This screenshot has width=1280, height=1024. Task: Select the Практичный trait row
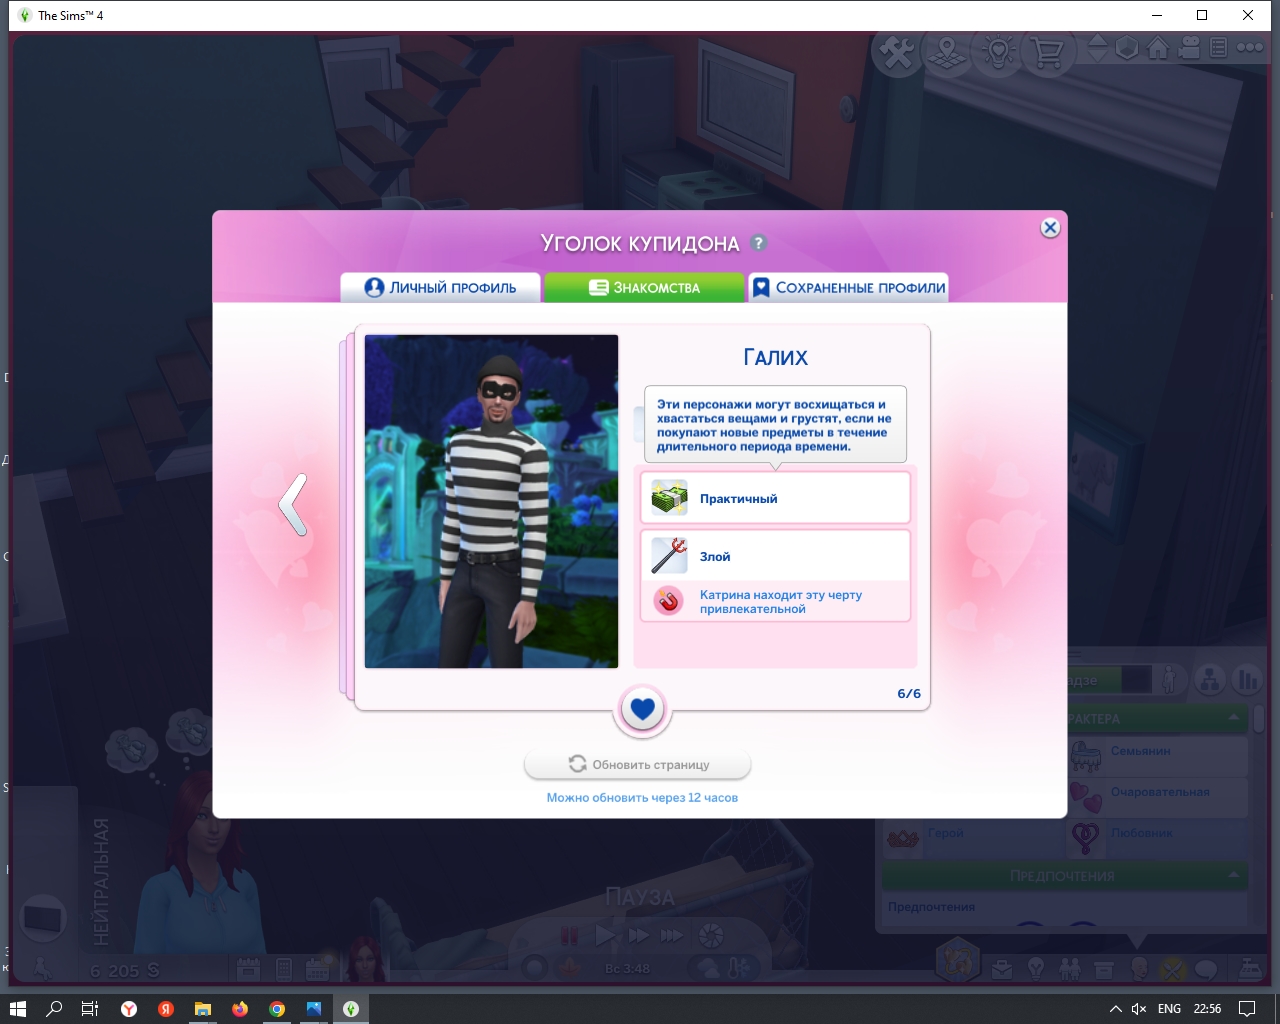coord(775,498)
